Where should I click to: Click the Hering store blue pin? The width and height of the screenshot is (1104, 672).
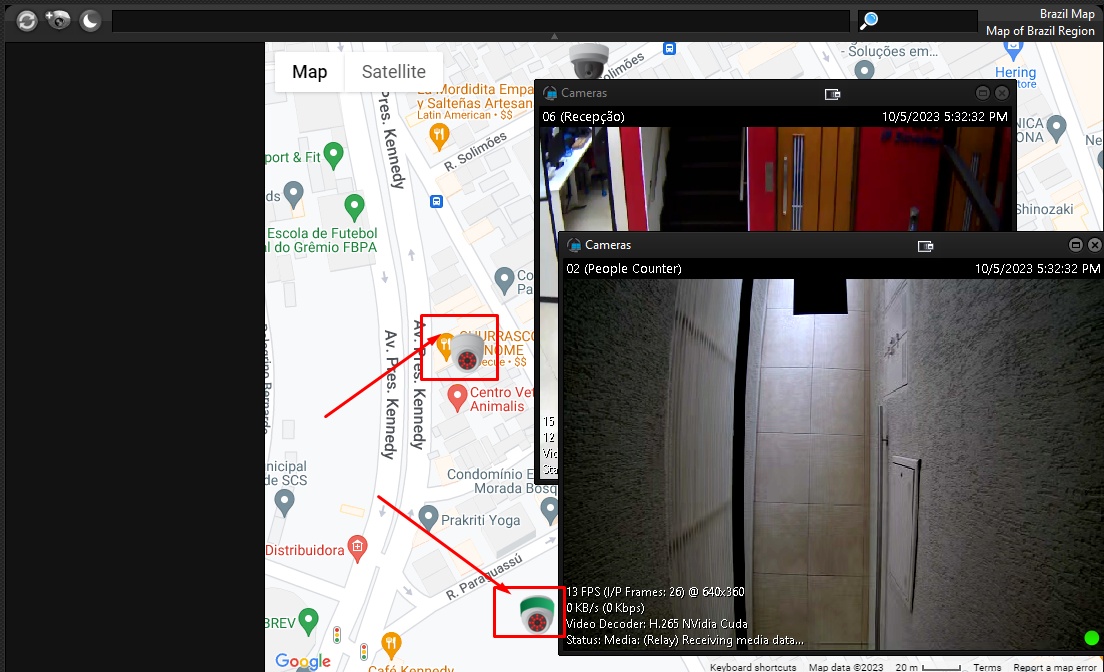coord(1014,49)
